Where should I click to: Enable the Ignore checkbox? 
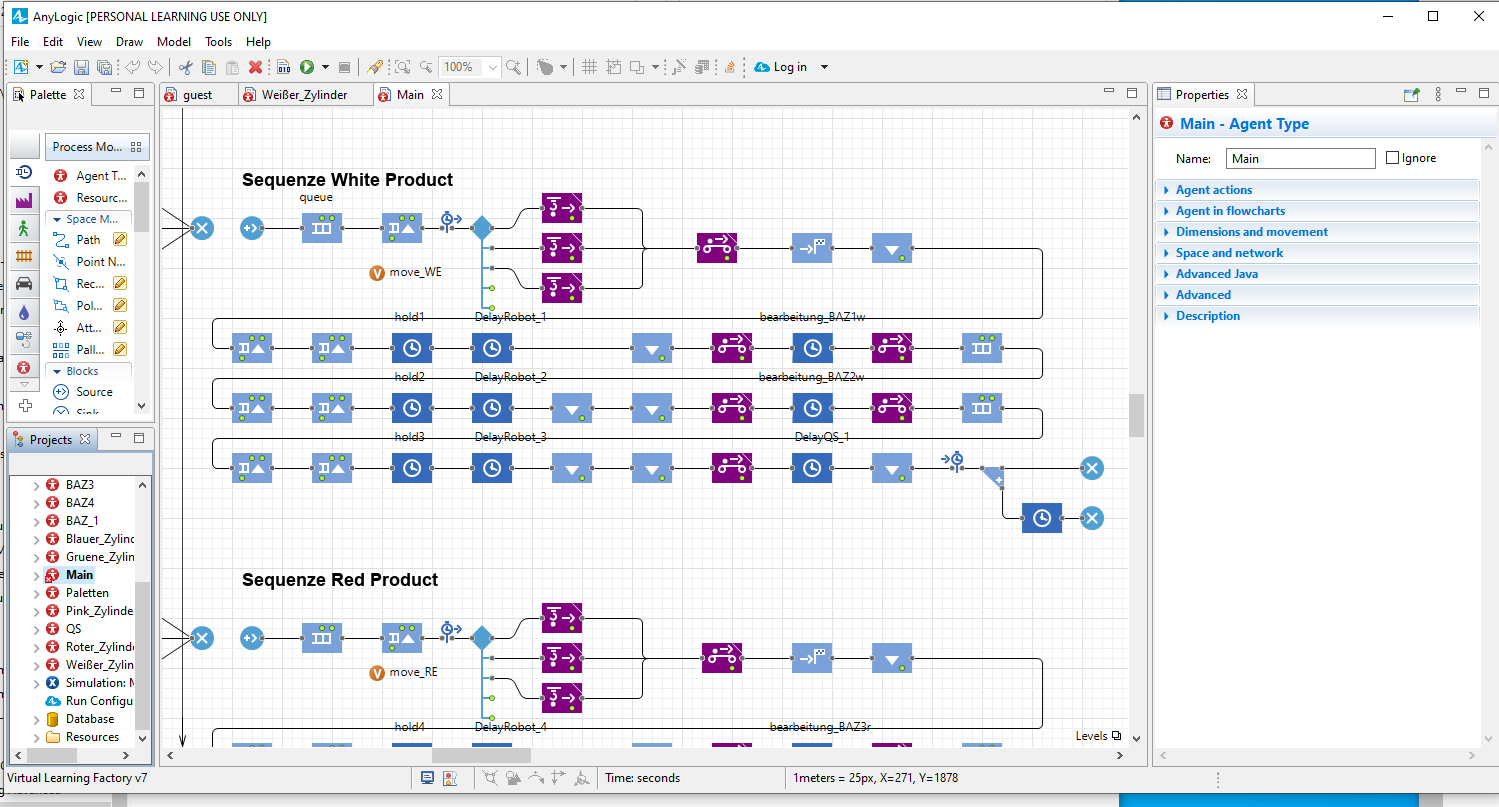pyautogui.click(x=1393, y=158)
